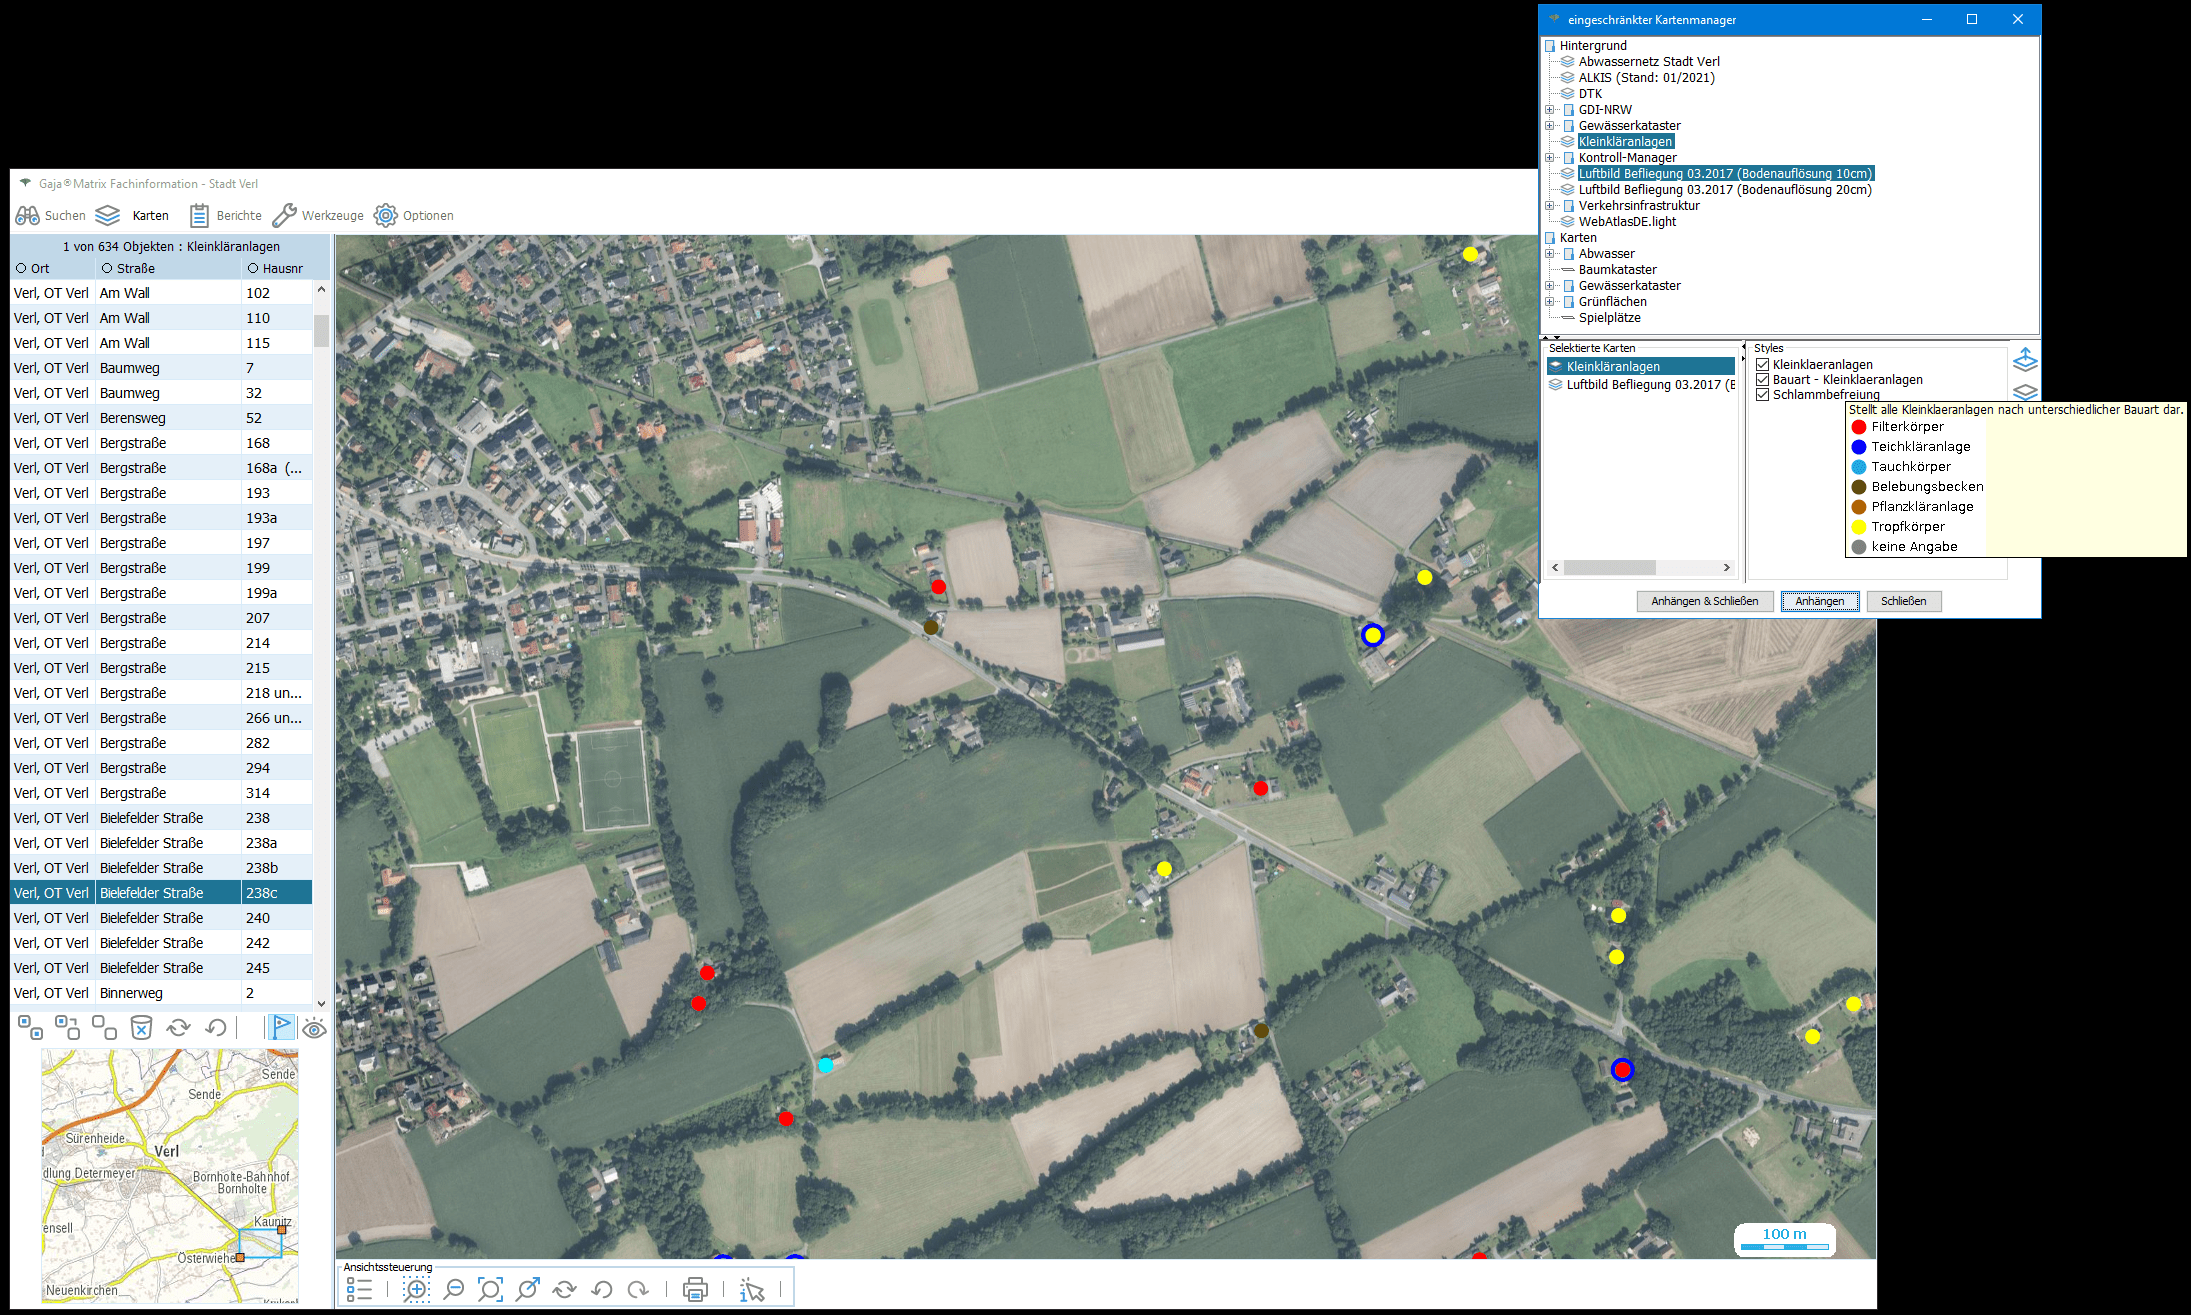The image size is (2191, 1315).
Task: Click the zoom-to-full-extent icon
Action: coord(490,1290)
